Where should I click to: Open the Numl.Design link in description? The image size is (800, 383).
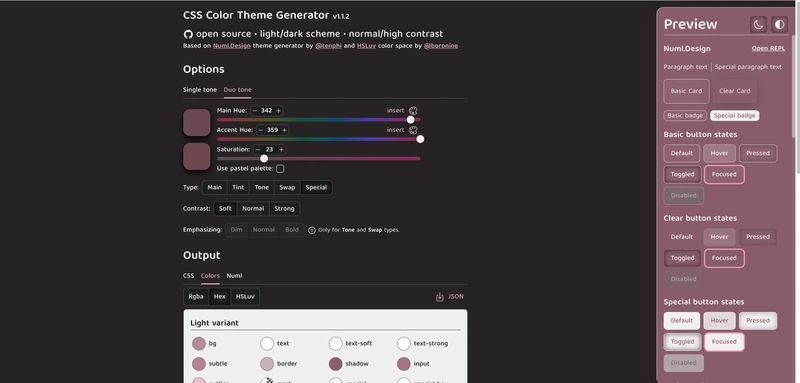(232, 46)
